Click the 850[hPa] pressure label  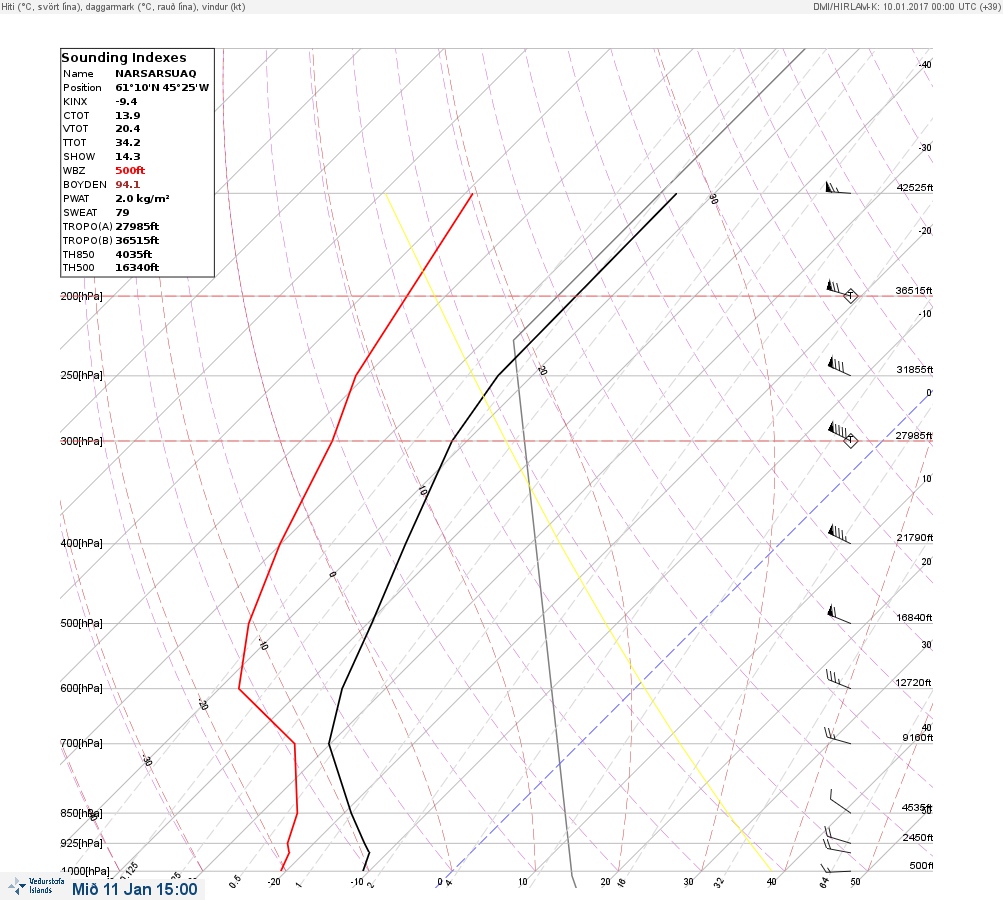tap(81, 814)
